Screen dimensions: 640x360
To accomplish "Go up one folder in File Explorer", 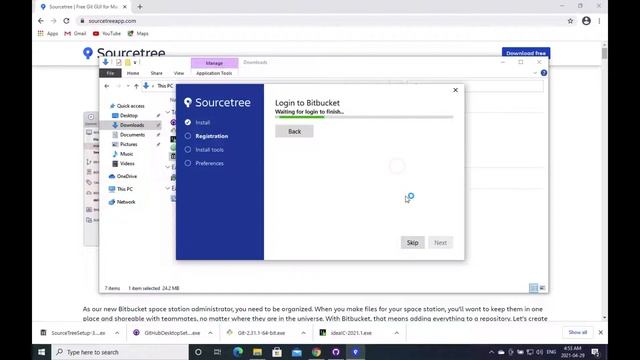I will [x=136, y=86].
